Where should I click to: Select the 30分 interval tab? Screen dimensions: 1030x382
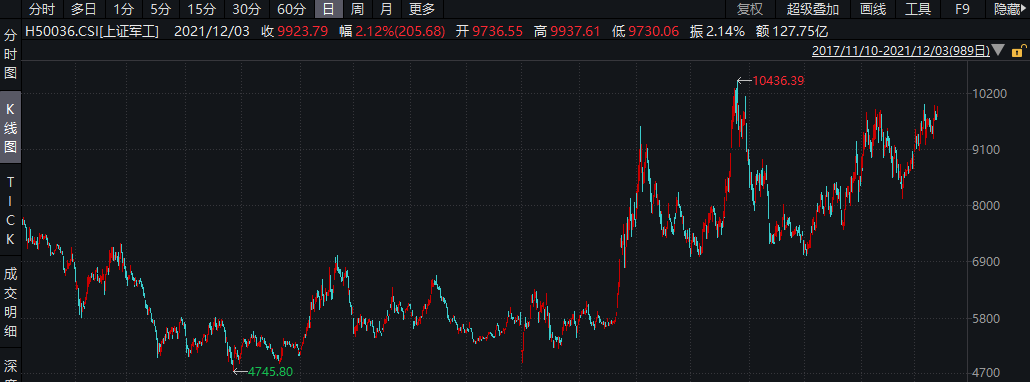(x=246, y=9)
